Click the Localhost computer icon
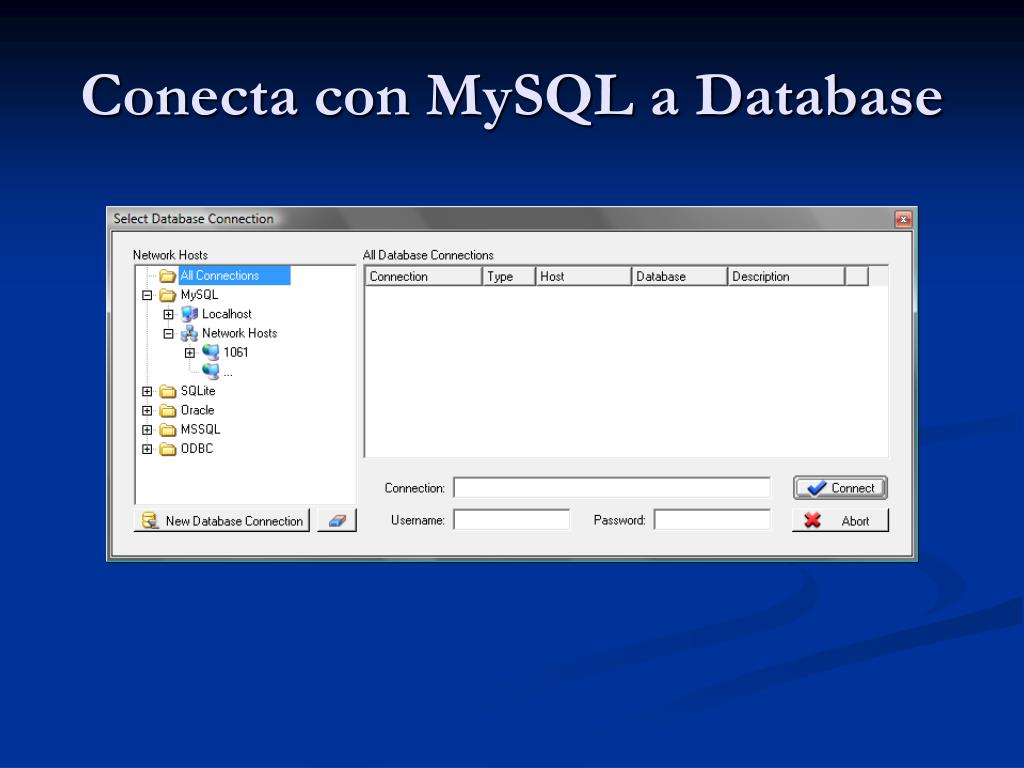This screenshot has width=1024, height=768. click(x=189, y=314)
